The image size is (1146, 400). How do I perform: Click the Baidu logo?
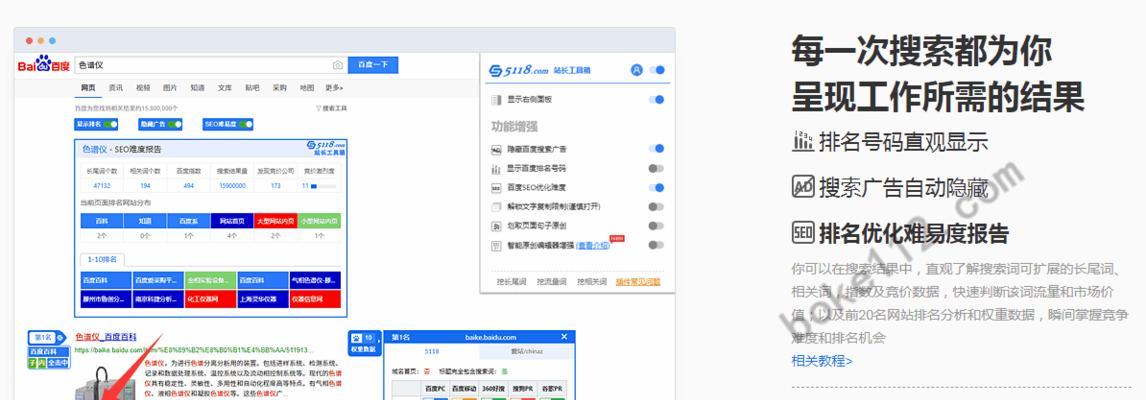click(44, 65)
